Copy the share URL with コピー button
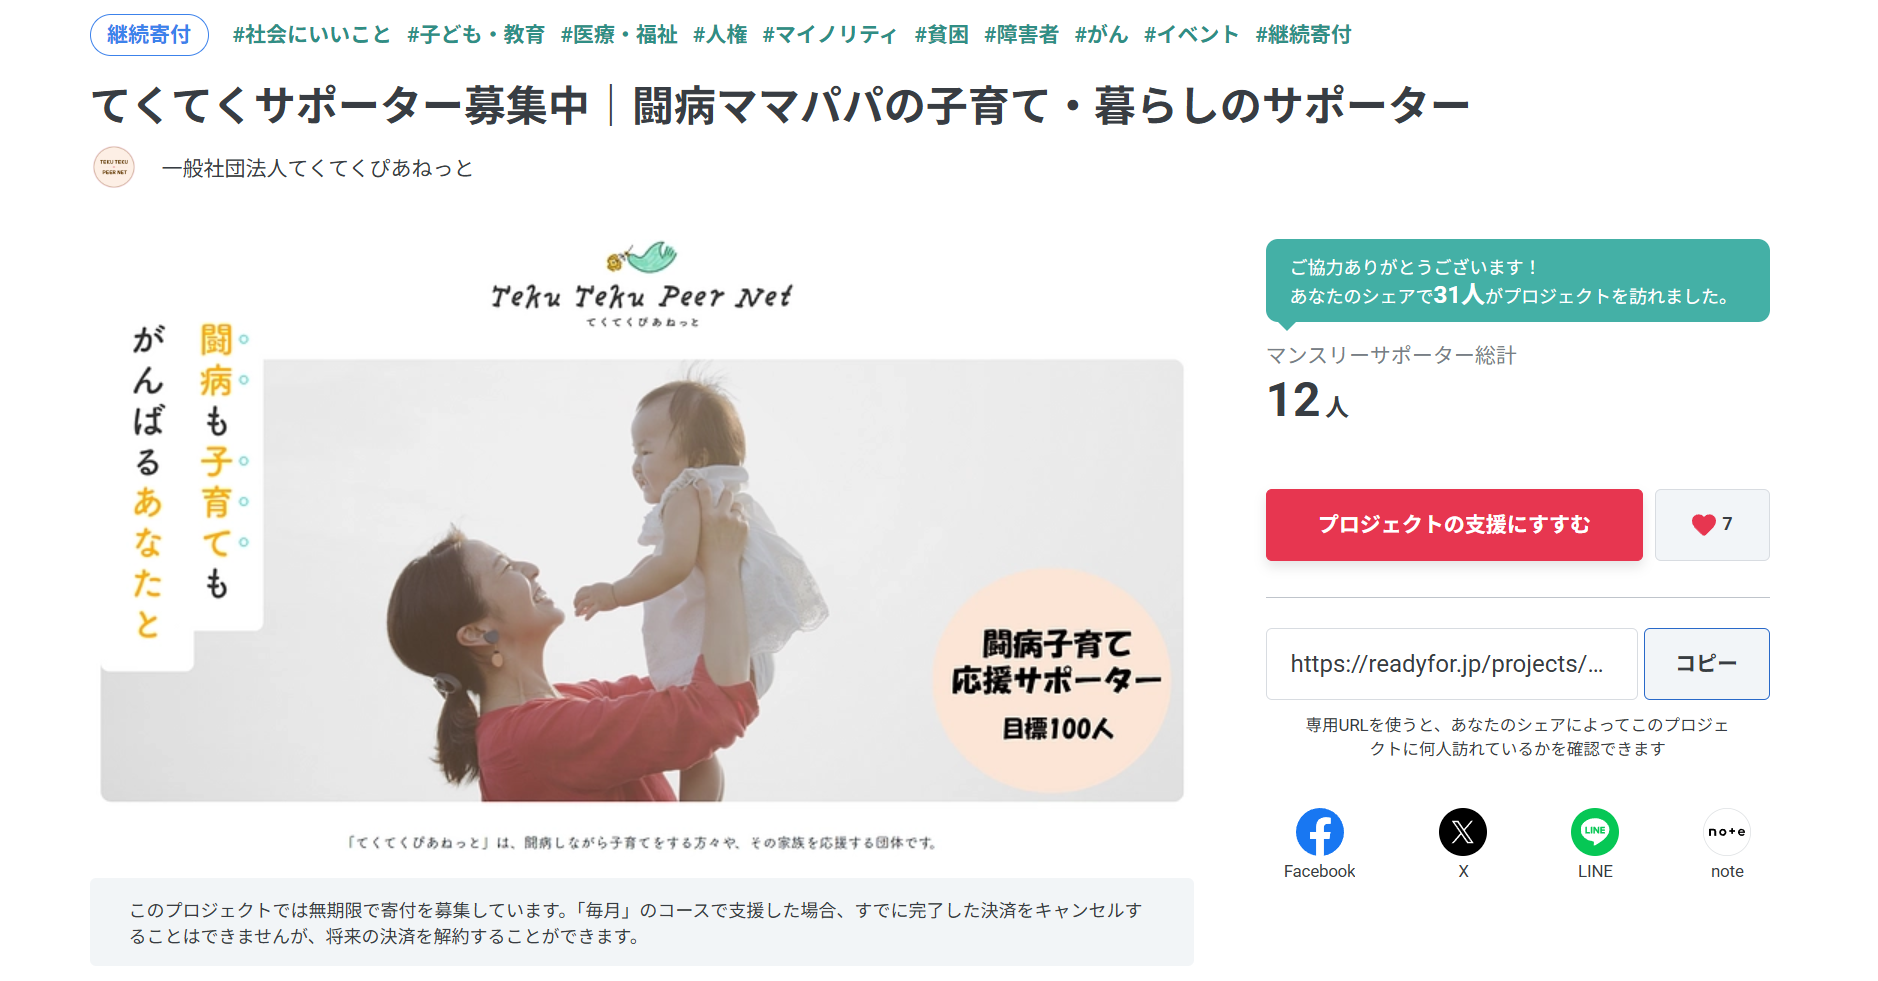Viewport: 1878px width, 981px height. coord(1707,664)
